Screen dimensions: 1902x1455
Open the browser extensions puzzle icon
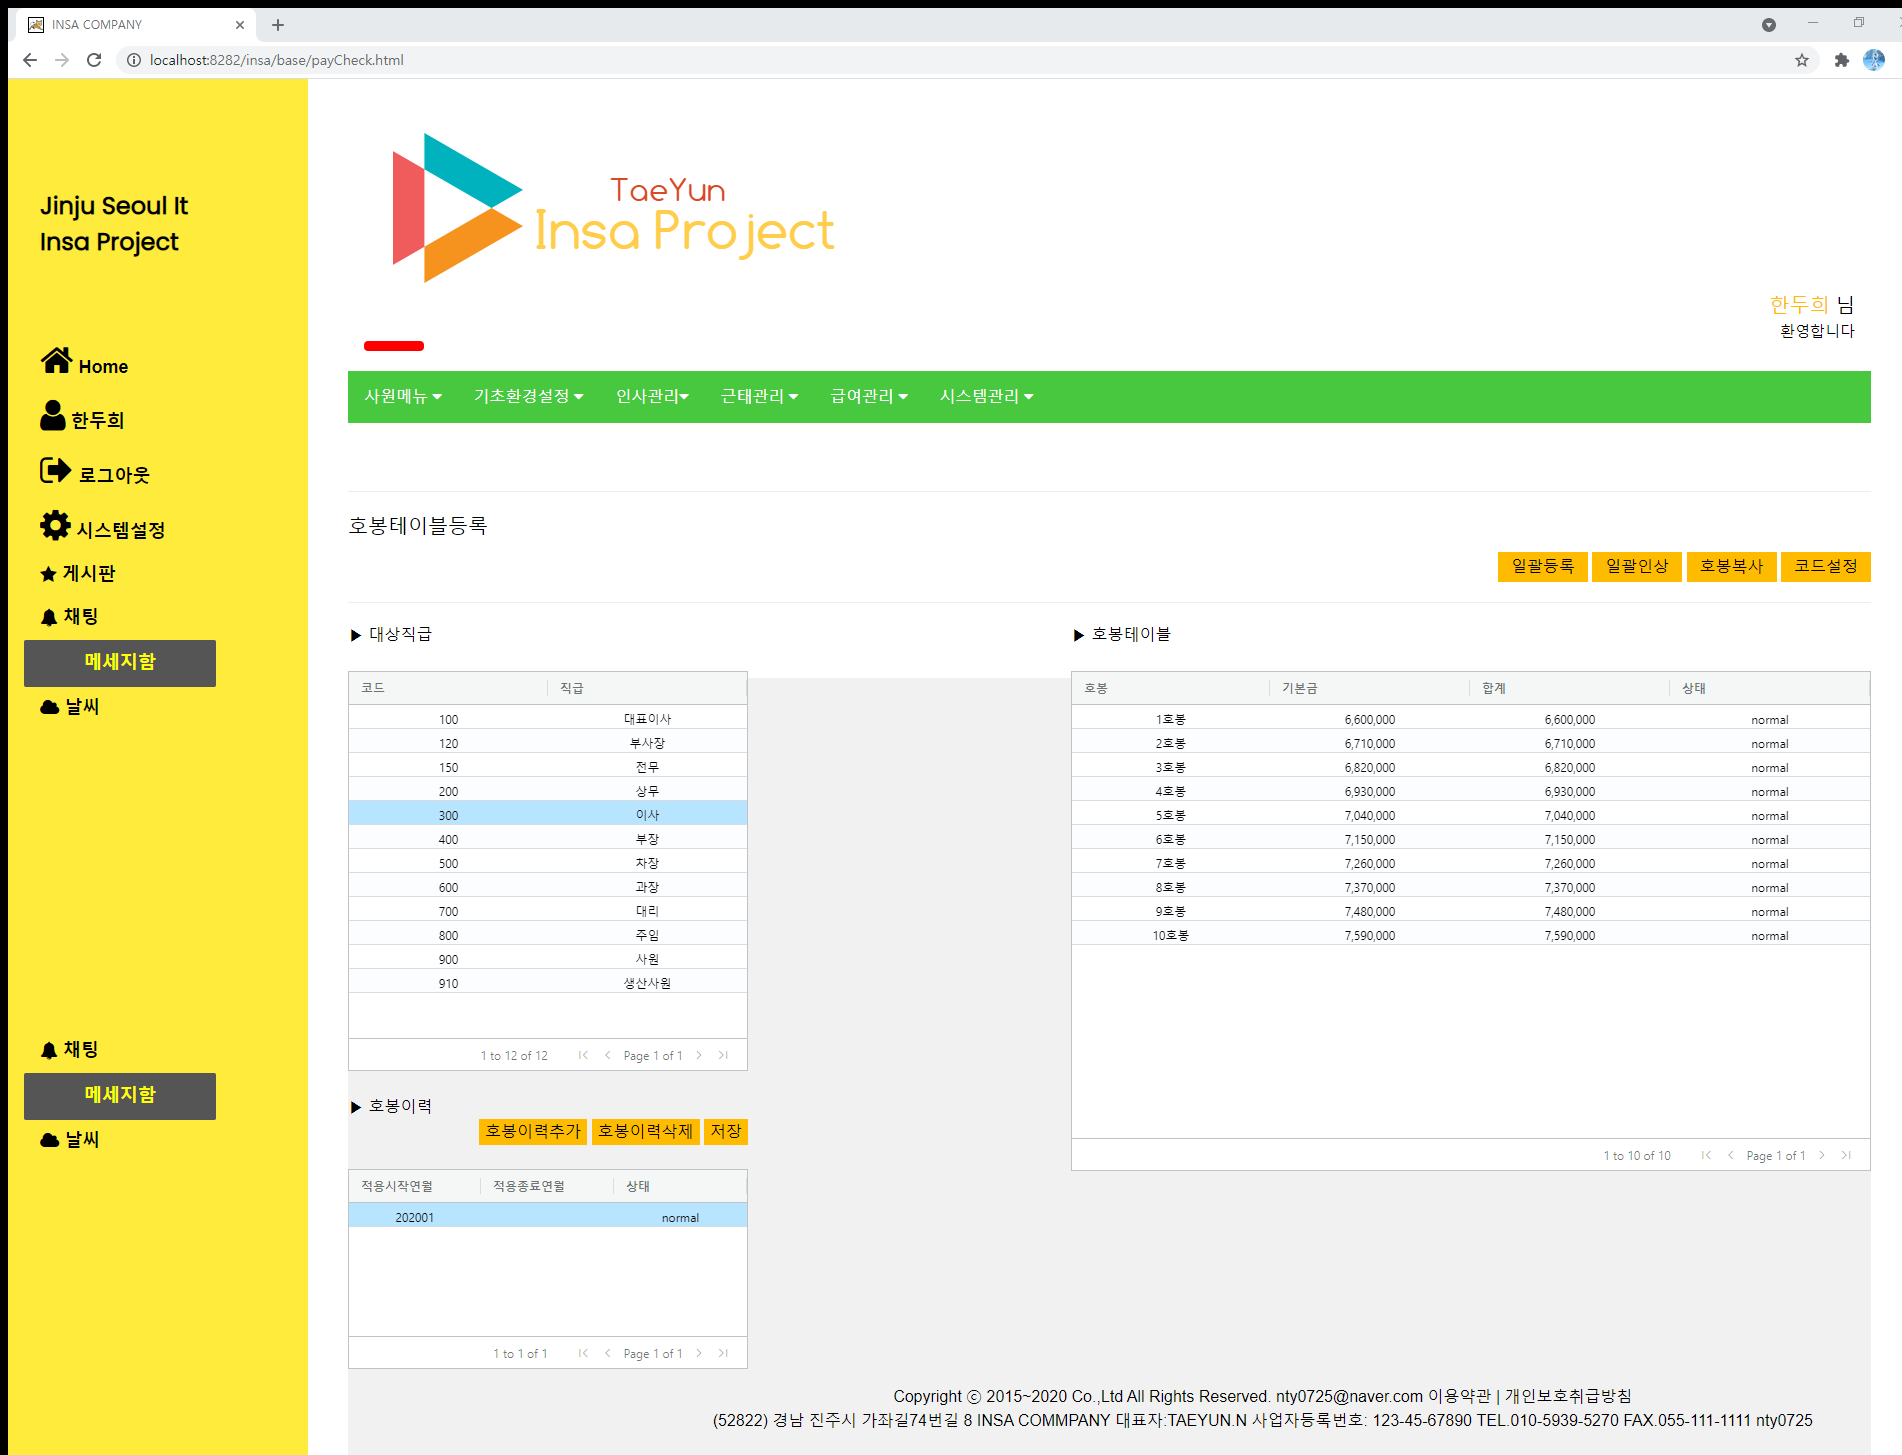click(1842, 60)
